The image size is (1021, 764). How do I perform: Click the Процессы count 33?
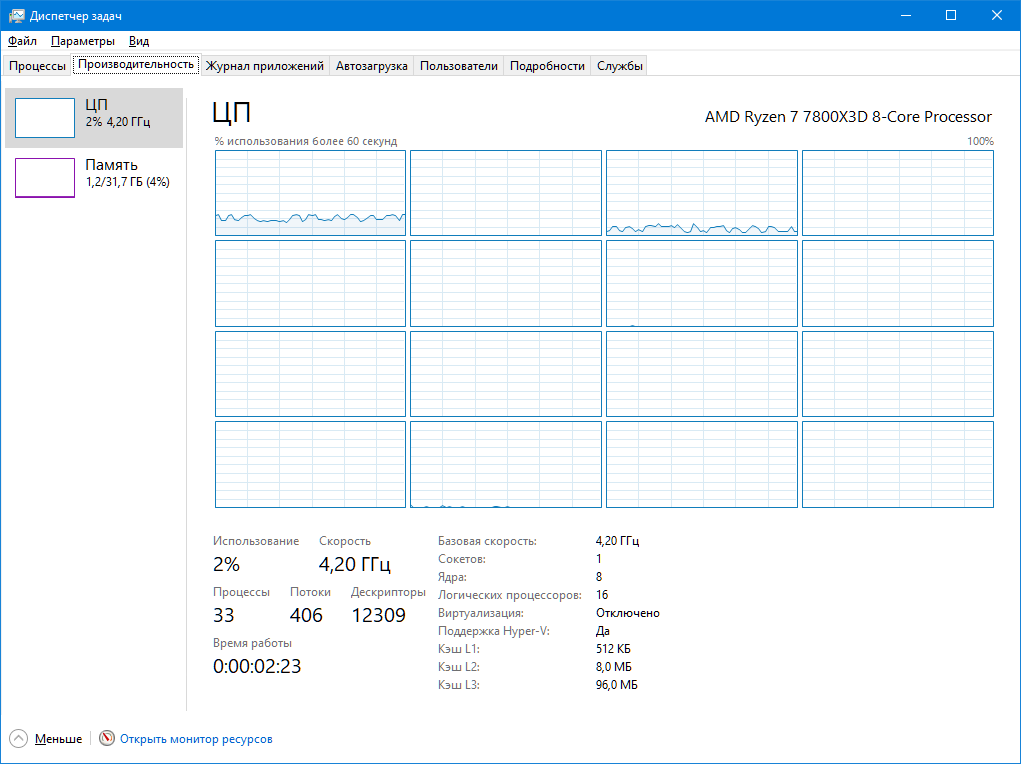[223, 615]
